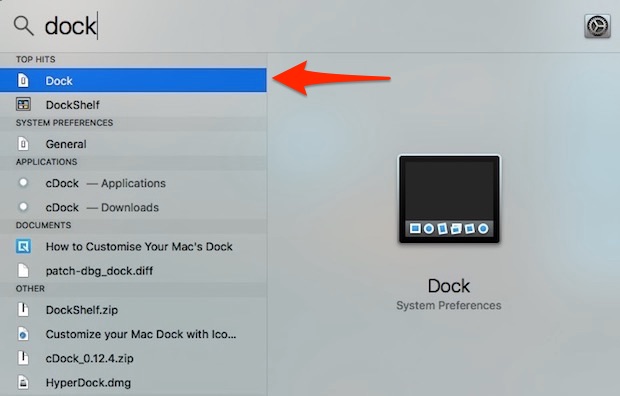Open cDock located in Downloads
This screenshot has width=620, height=396.
[x=133, y=207]
